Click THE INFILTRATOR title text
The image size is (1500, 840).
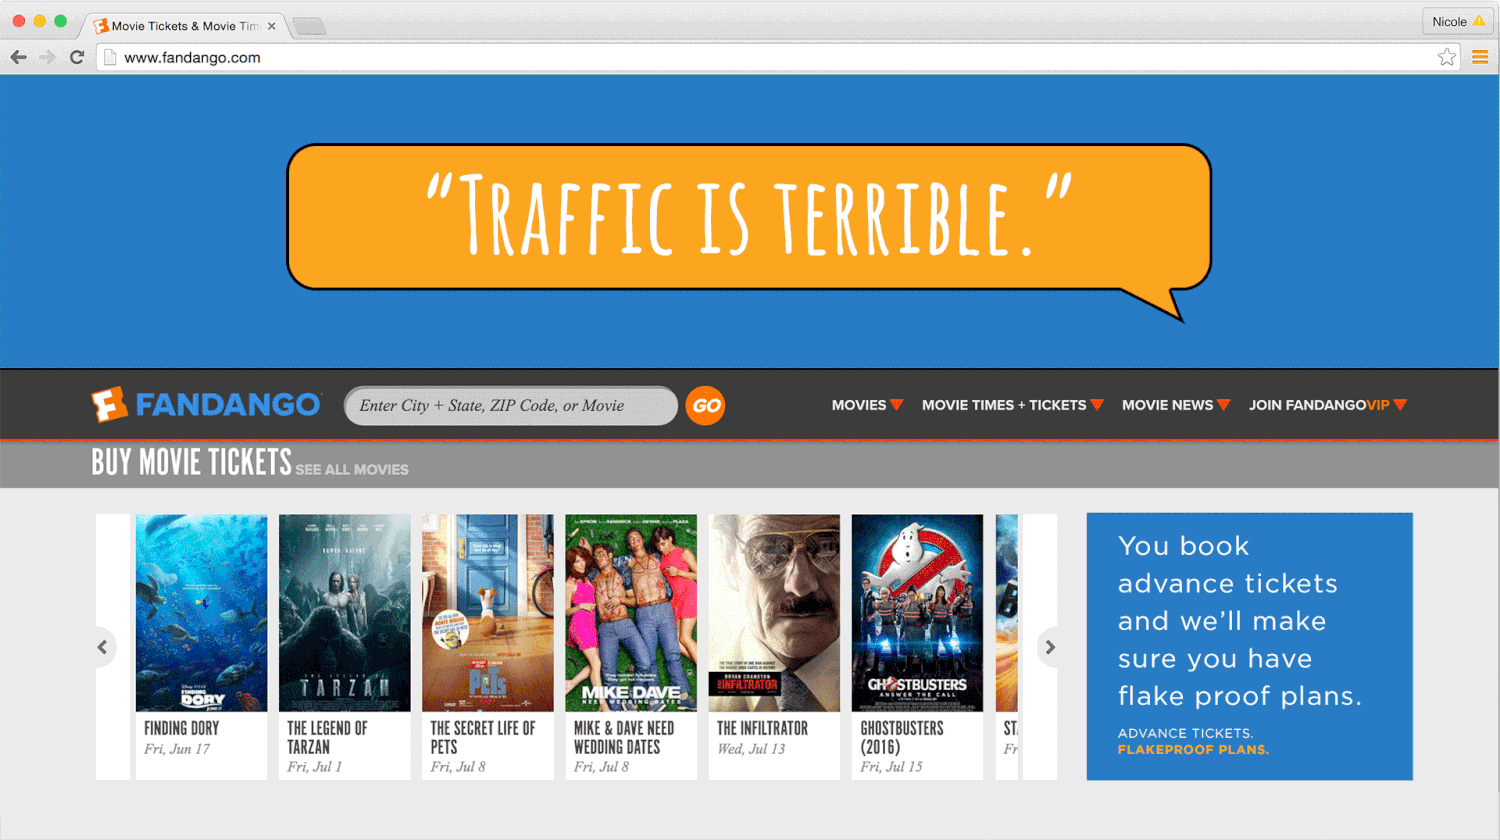click(x=762, y=728)
